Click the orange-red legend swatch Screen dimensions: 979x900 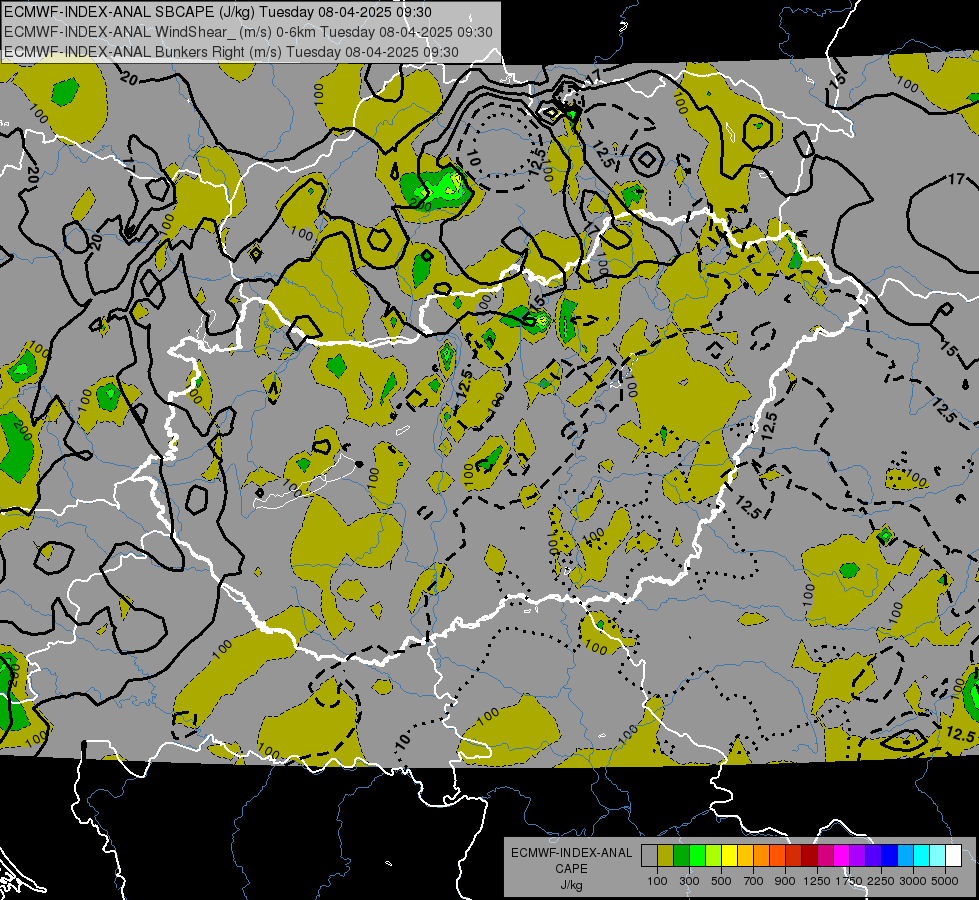(x=777, y=856)
